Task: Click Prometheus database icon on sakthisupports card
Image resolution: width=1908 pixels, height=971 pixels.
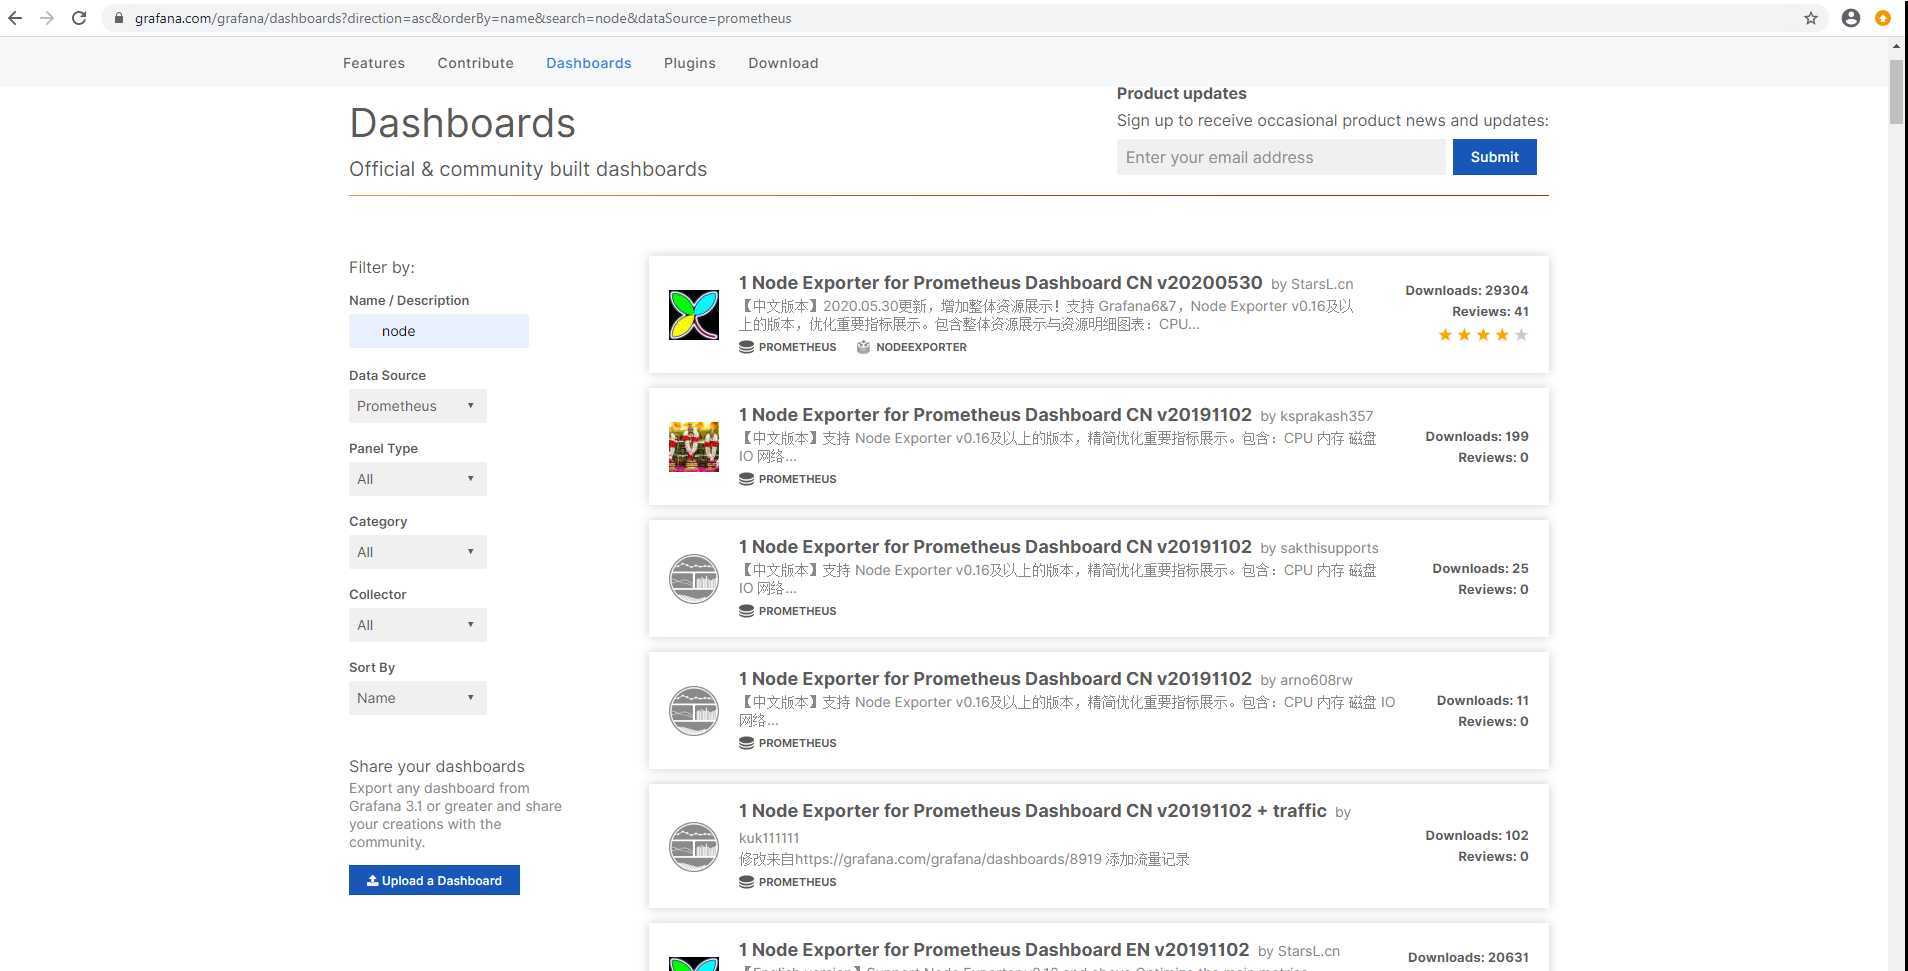Action: click(x=746, y=611)
